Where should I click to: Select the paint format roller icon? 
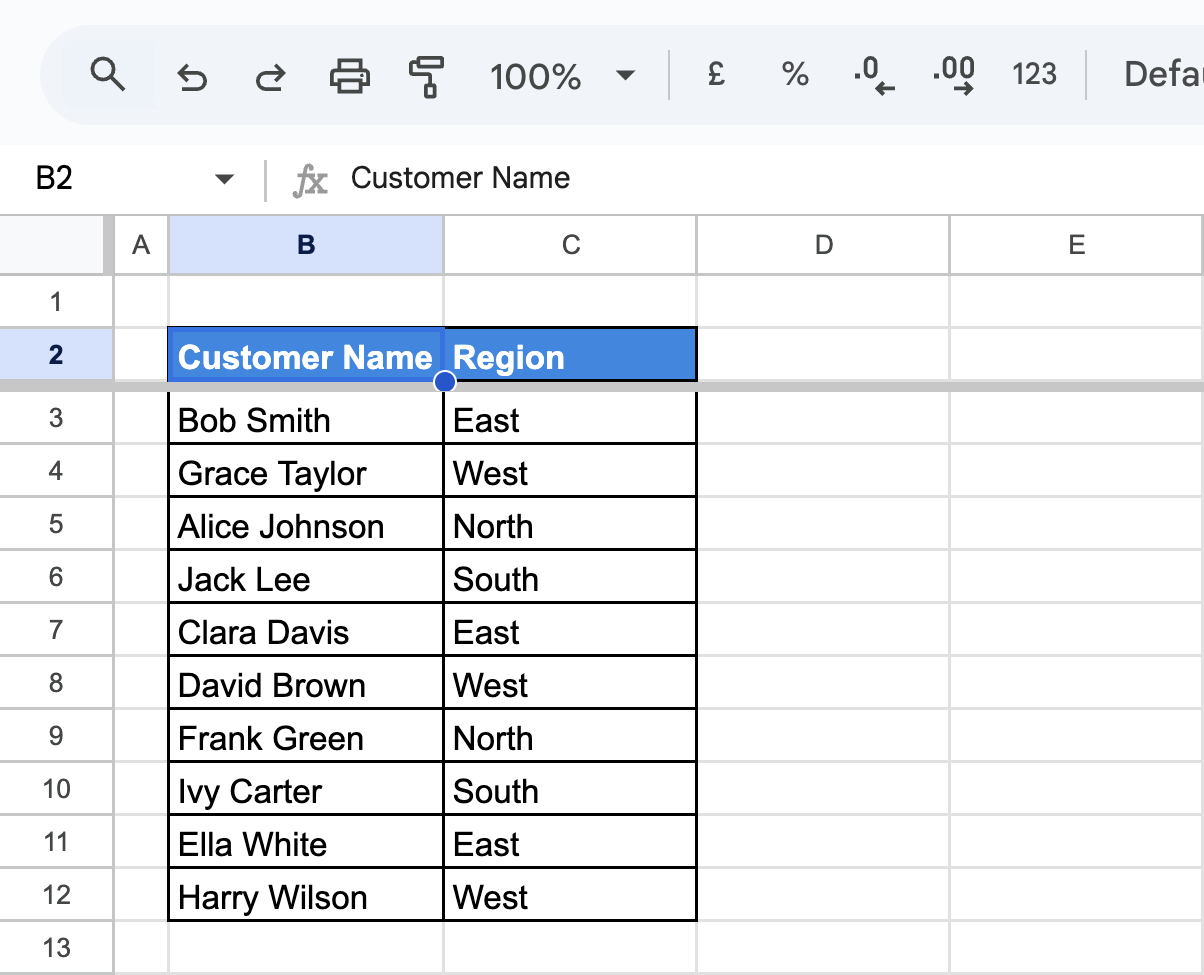[427, 76]
